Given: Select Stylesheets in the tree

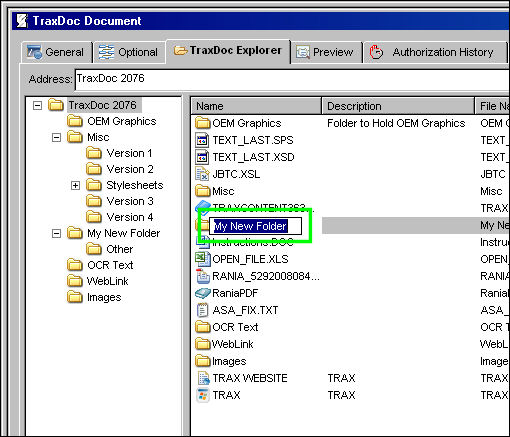Looking at the screenshot, I should pyautogui.click(x=135, y=185).
